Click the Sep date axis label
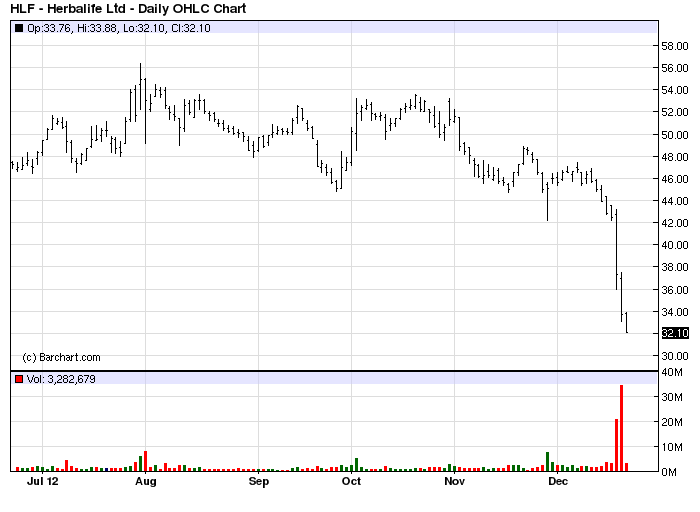This screenshot has height=512, width=700. click(258, 481)
